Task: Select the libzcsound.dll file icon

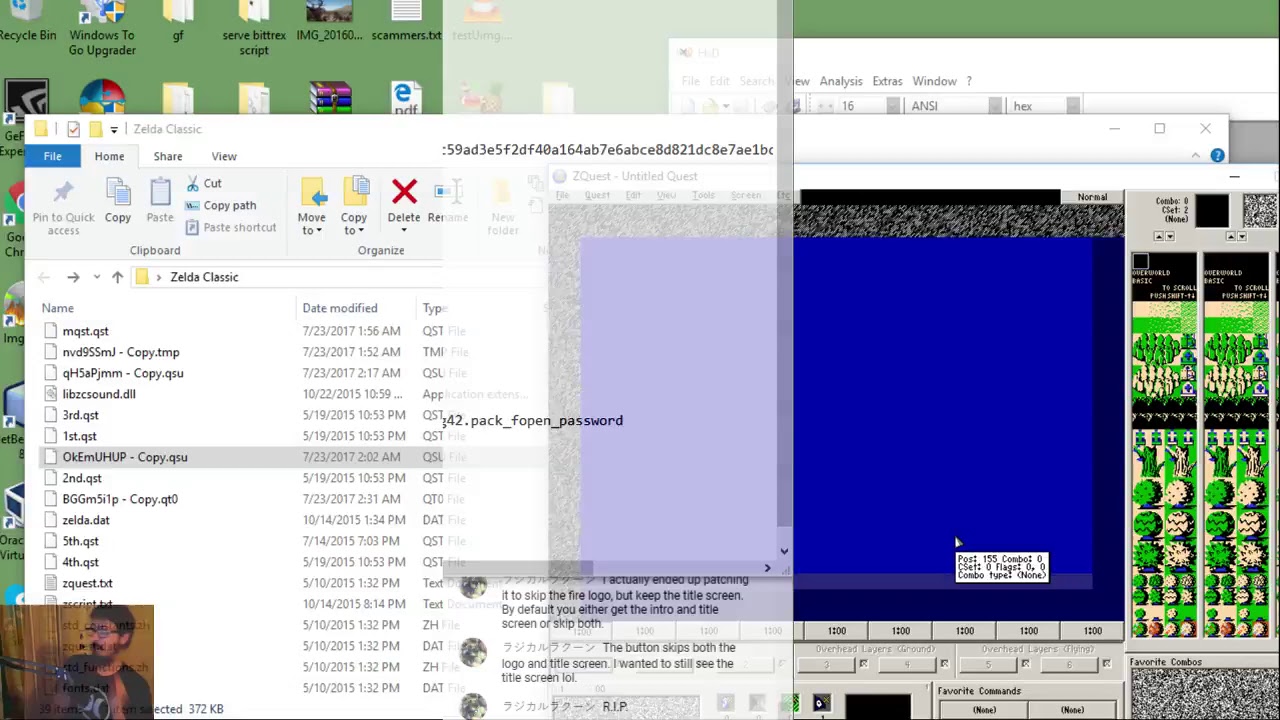Action: tap(51, 394)
